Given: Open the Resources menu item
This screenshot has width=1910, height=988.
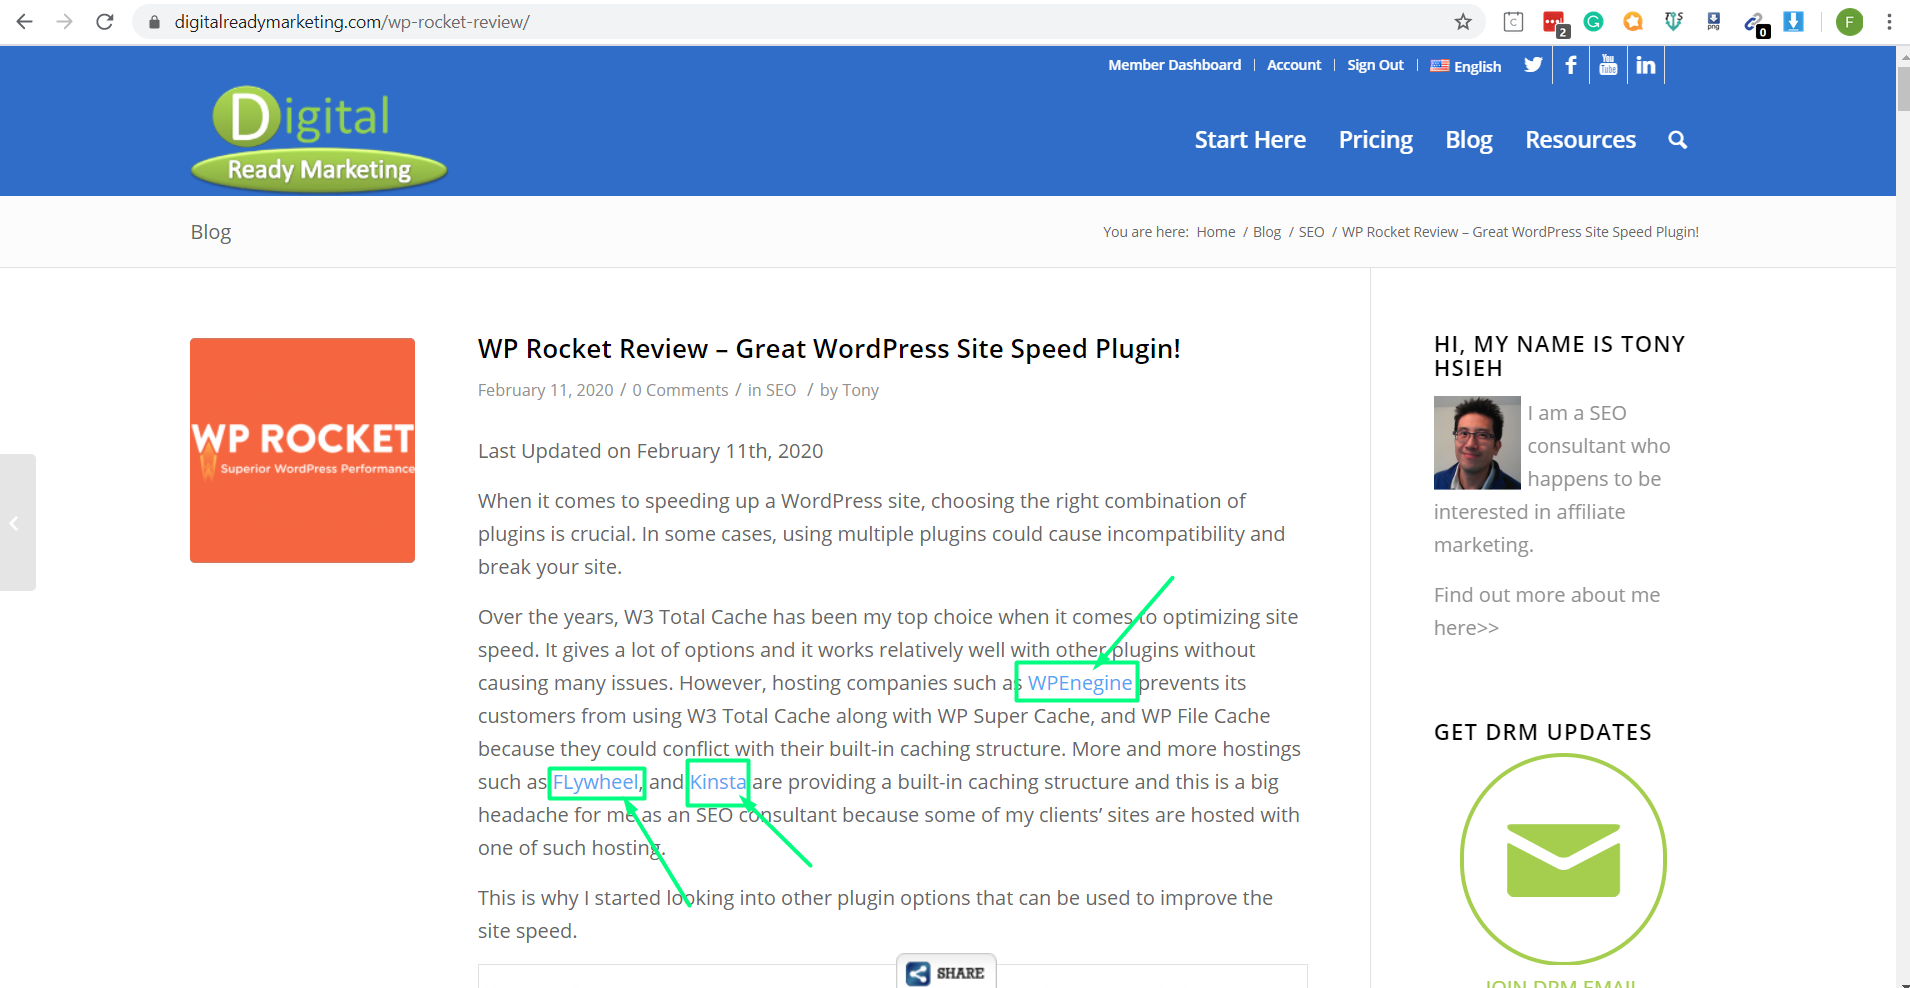Looking at the screenshot, I should [x=1580, y=140].
